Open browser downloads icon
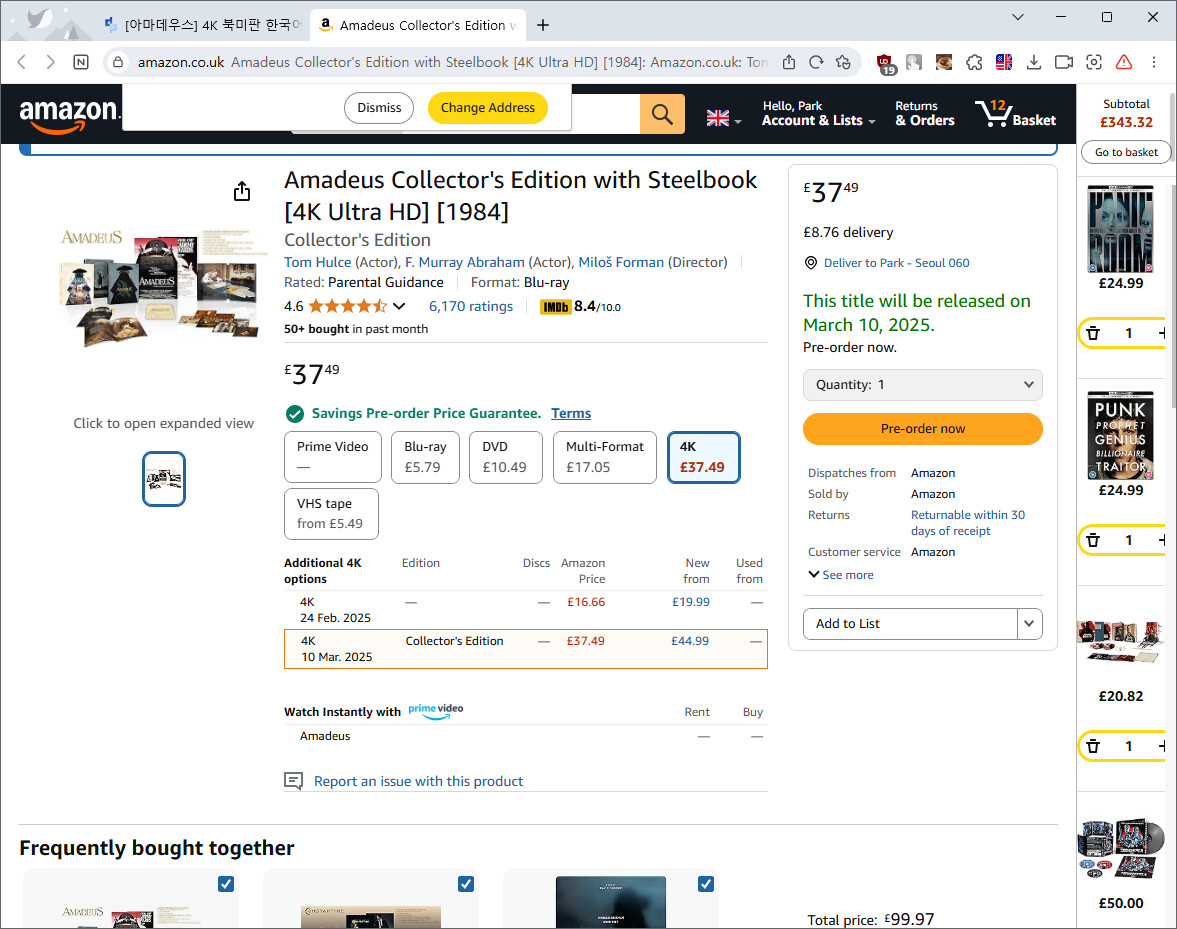 tap(1034, 62)
